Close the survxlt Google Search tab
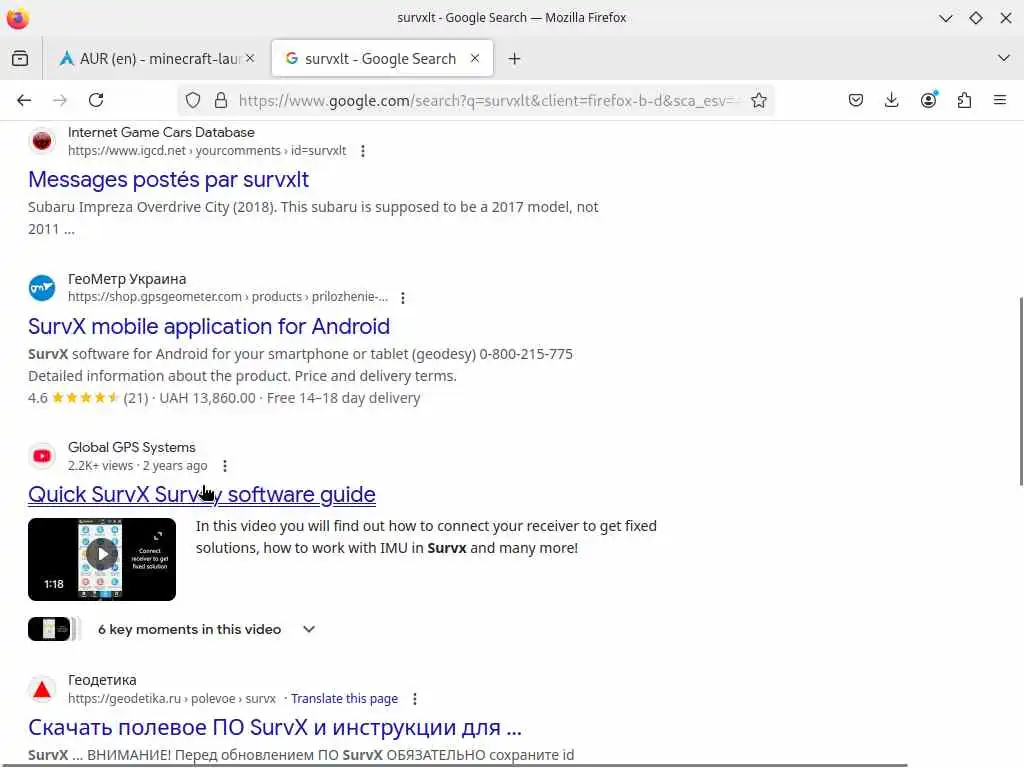Image resolution: width=1024 pixels, height=768 pixels. coord(475,58)
